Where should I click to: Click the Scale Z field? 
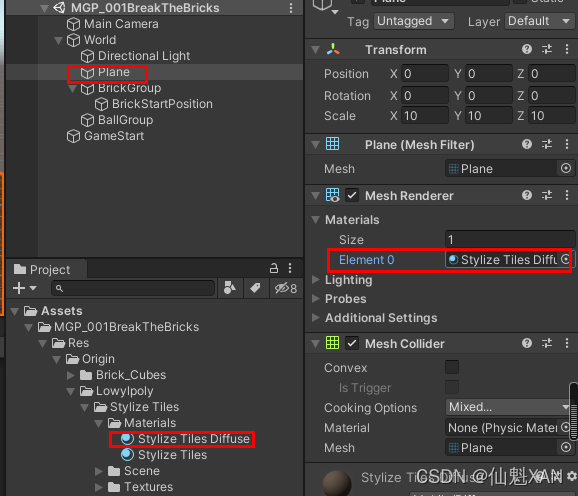click(x=551, y=116)
